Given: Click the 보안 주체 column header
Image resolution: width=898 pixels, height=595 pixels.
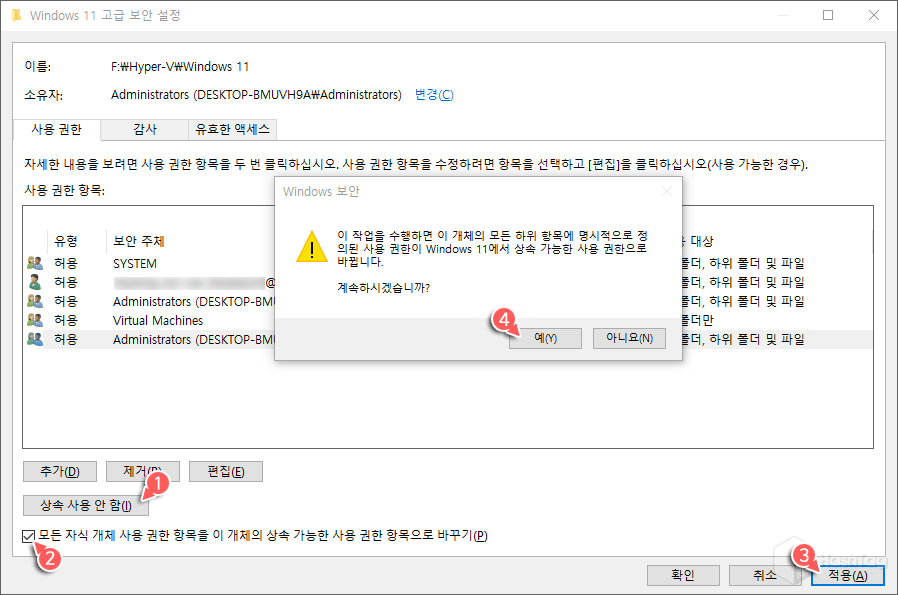Looking at the screenshot, I should 139,241.
